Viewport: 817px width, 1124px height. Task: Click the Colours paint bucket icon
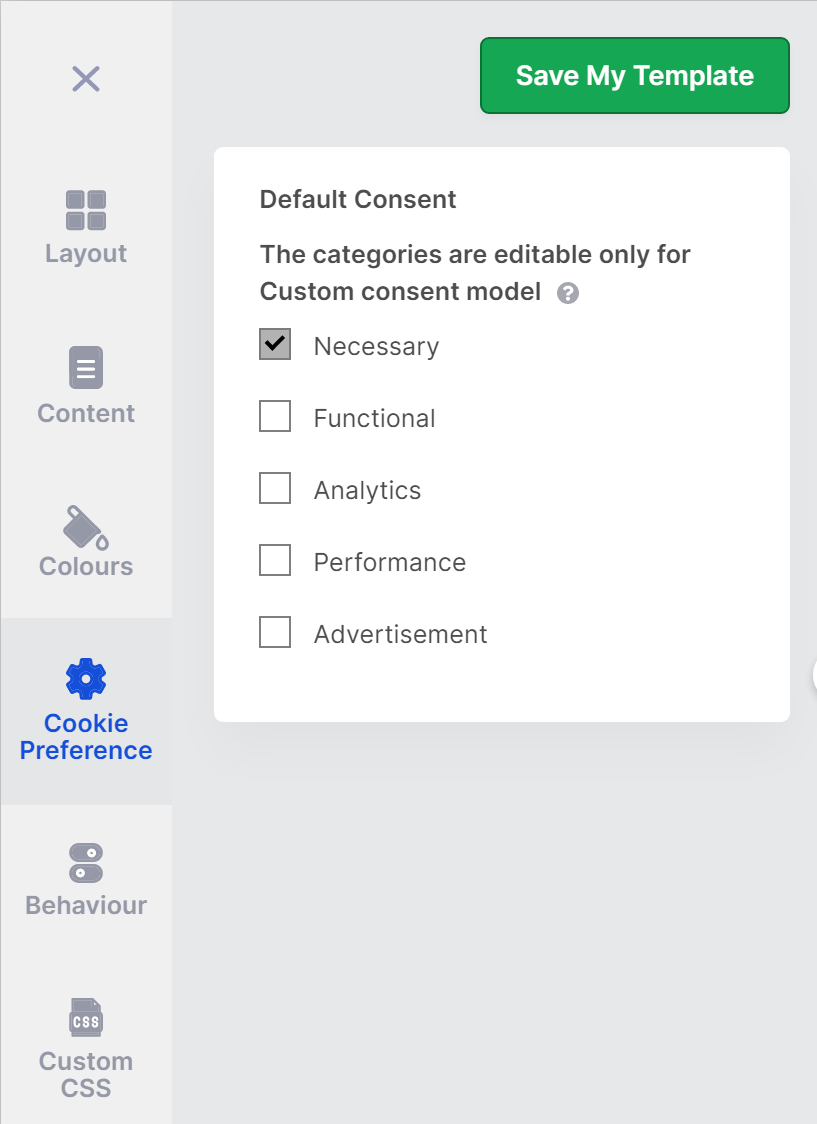coord(86,527)
